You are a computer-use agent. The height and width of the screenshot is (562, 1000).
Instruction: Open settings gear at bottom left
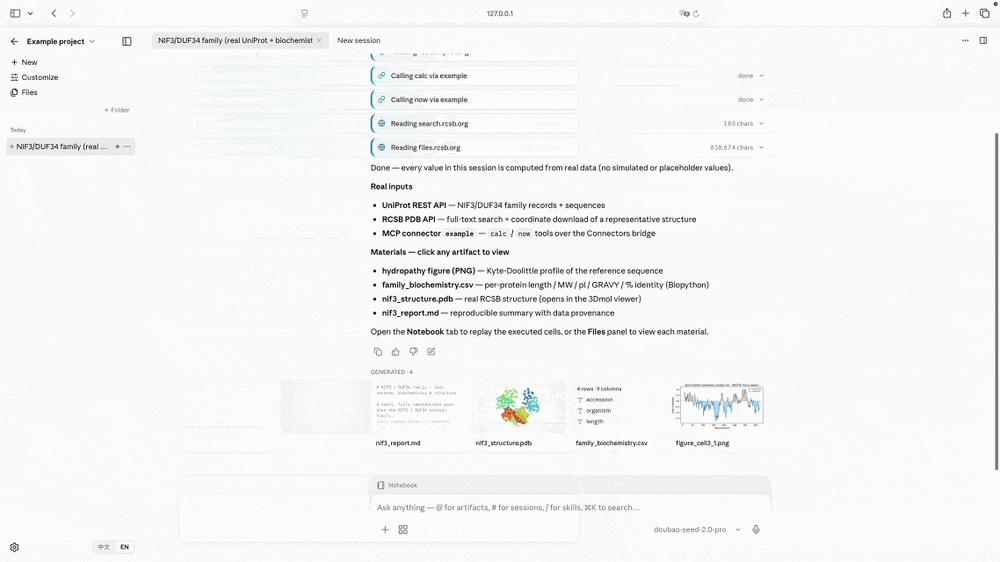[14, 547]
